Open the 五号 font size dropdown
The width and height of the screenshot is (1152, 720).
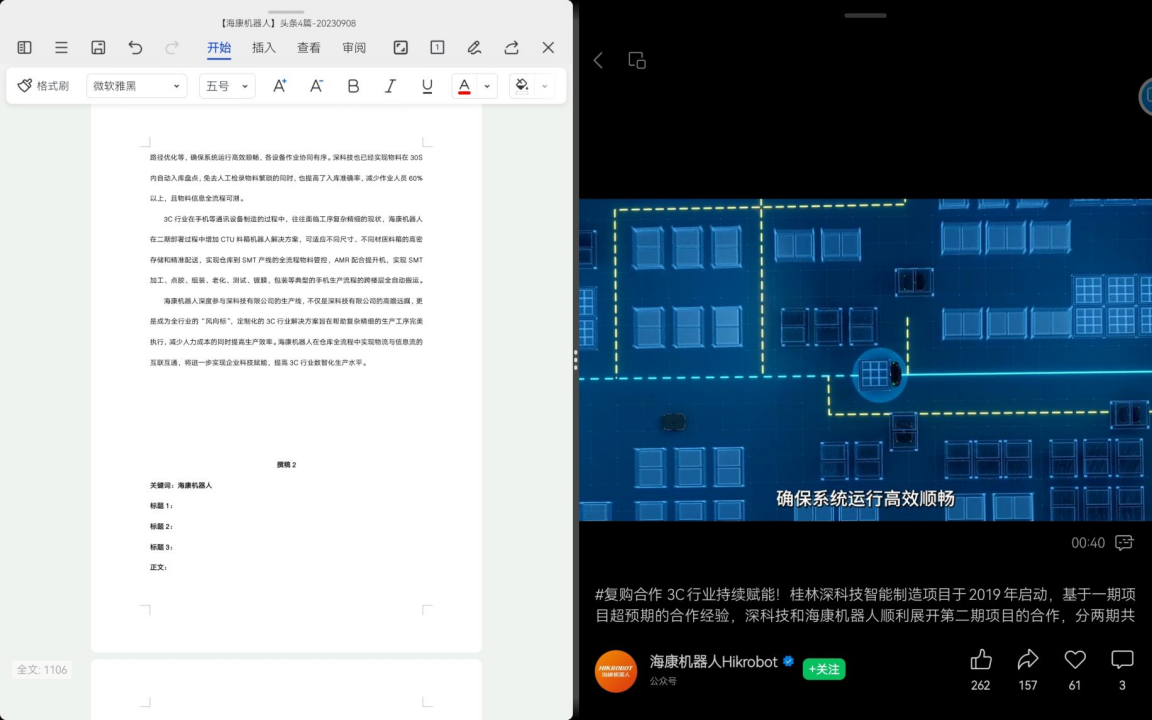tap(227, 86)
